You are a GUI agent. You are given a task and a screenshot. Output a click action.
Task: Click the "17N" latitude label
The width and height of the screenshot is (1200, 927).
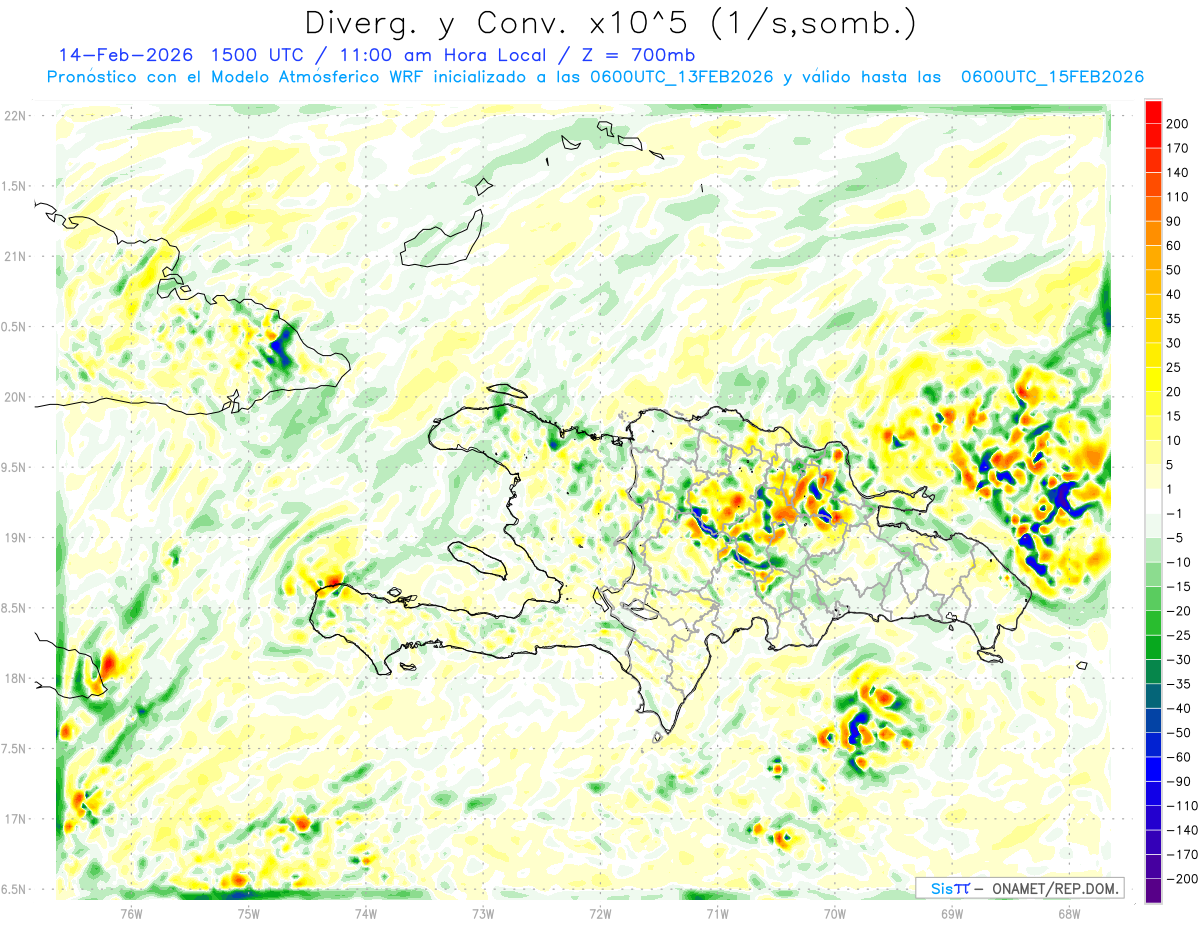point(15,819)
